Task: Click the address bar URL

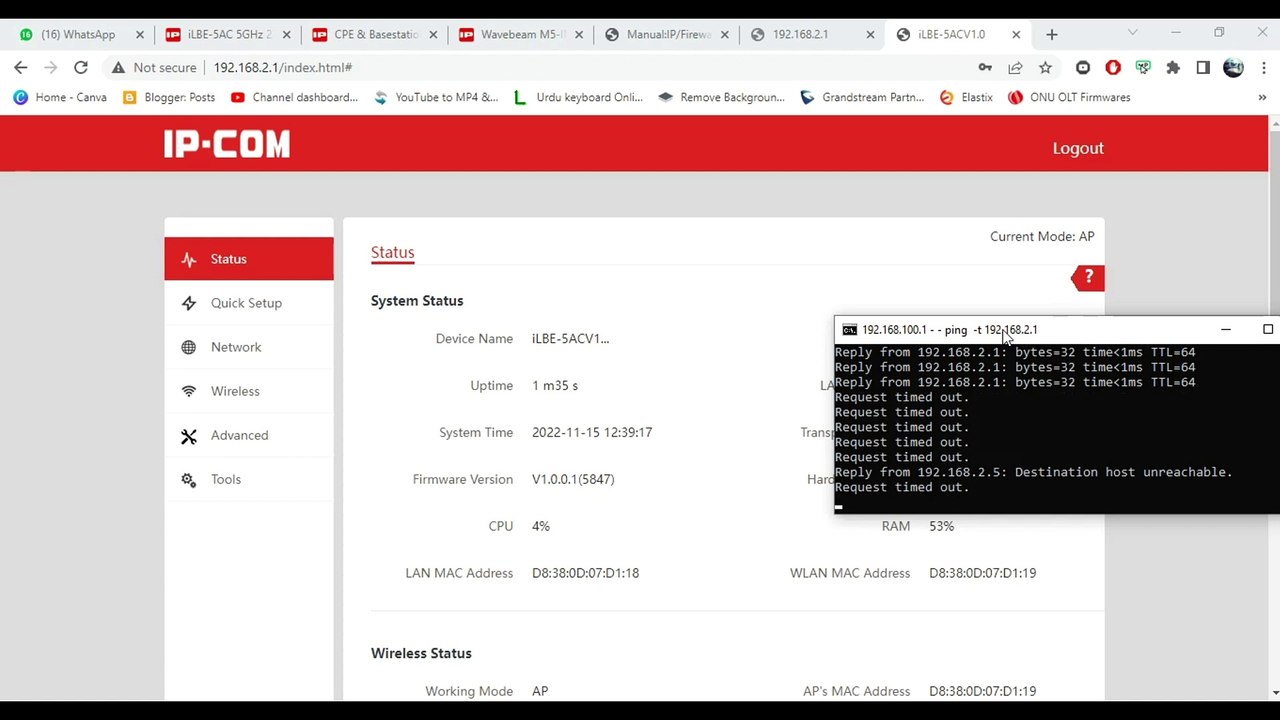Action: (283, 67)
